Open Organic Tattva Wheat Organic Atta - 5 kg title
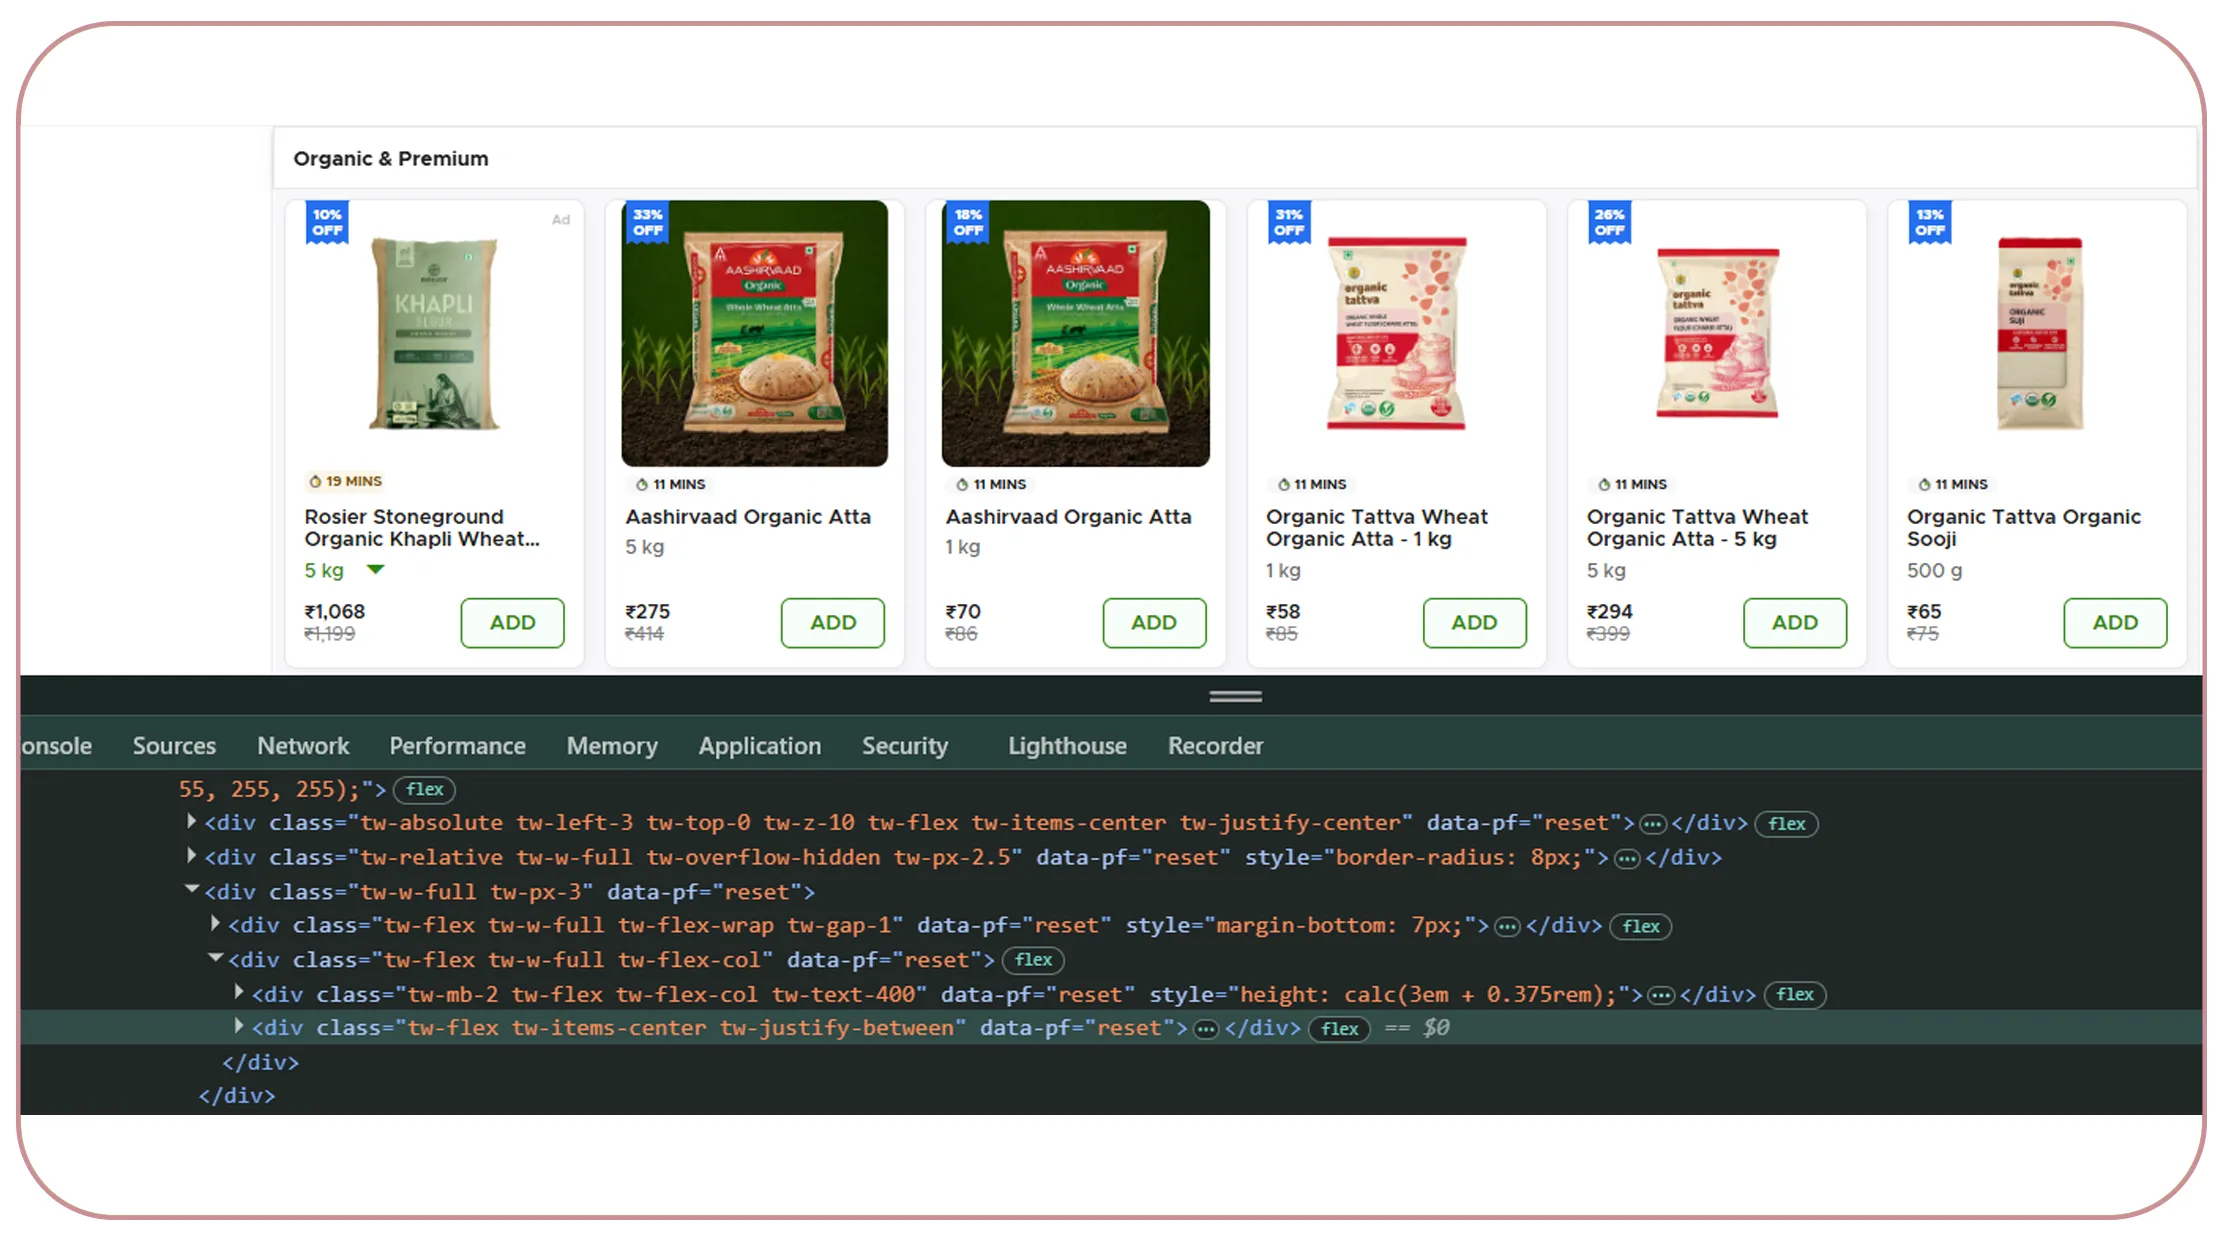2223x1240 pixels. click(1697, 528)
